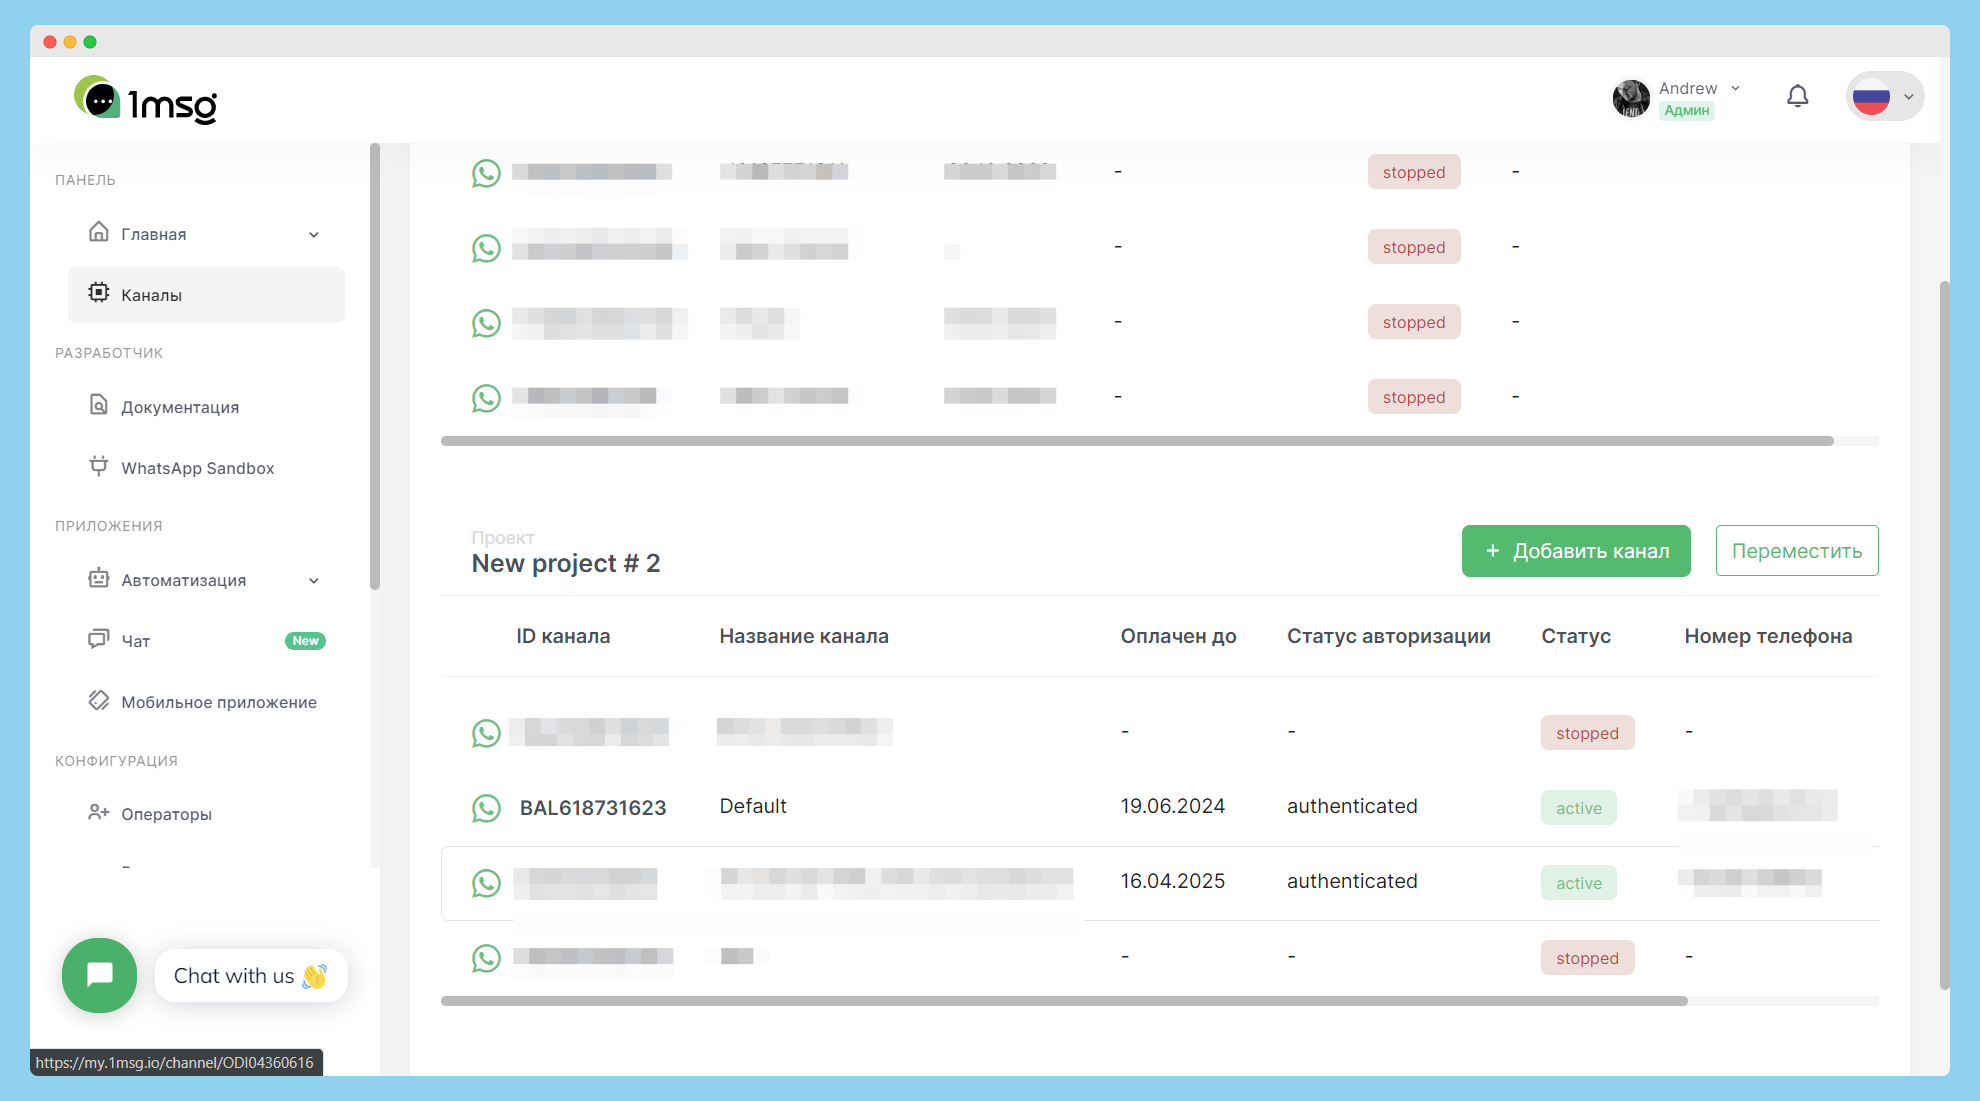Image resolution: width=1980 pixels, height=1101 pixels.
Task: Click the active status badge for Default channel
Action: (x=1578, y=808)
